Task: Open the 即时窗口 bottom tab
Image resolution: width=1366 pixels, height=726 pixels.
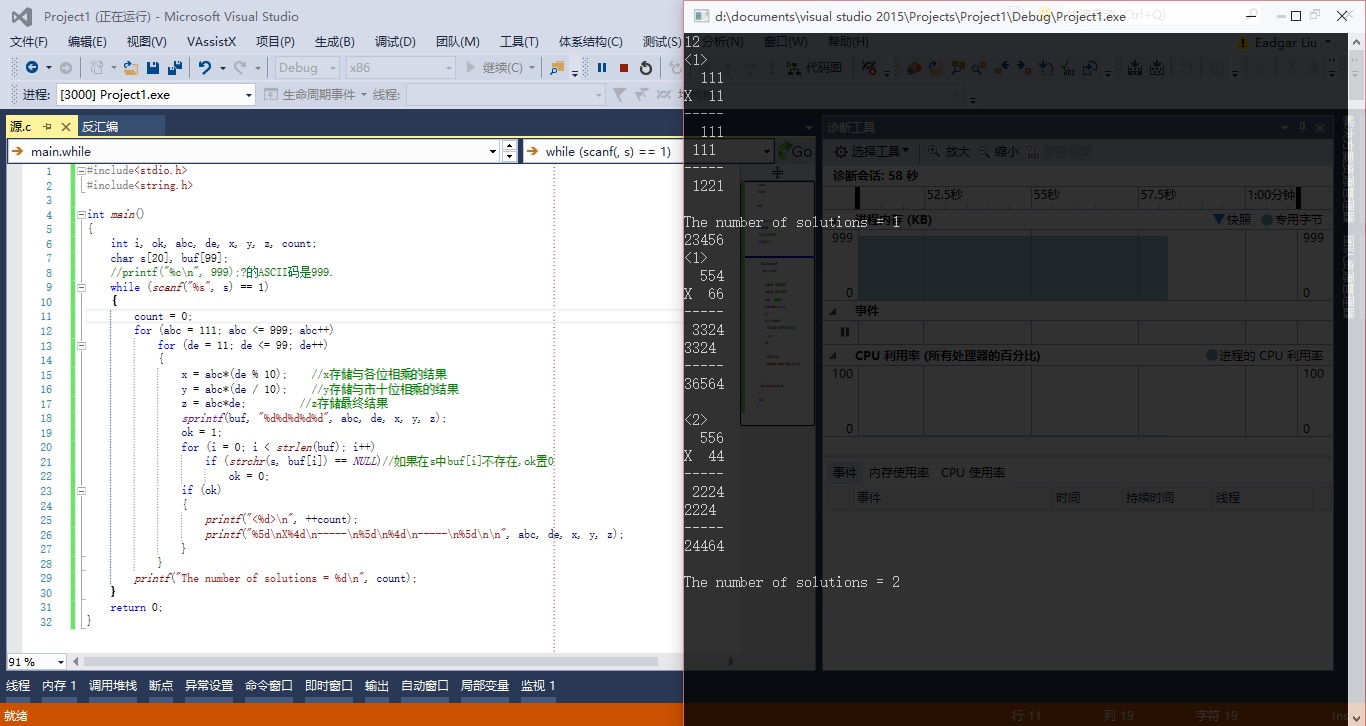Action: point(329,686)
